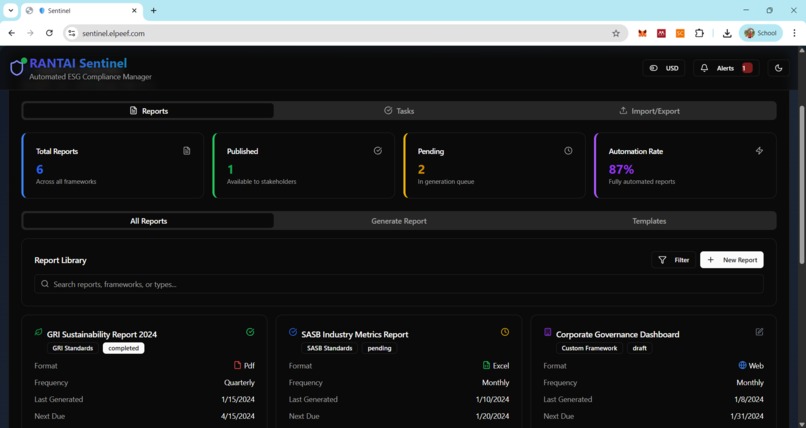
Task: Focus the search reports input field
Action: tap(399, 284)
